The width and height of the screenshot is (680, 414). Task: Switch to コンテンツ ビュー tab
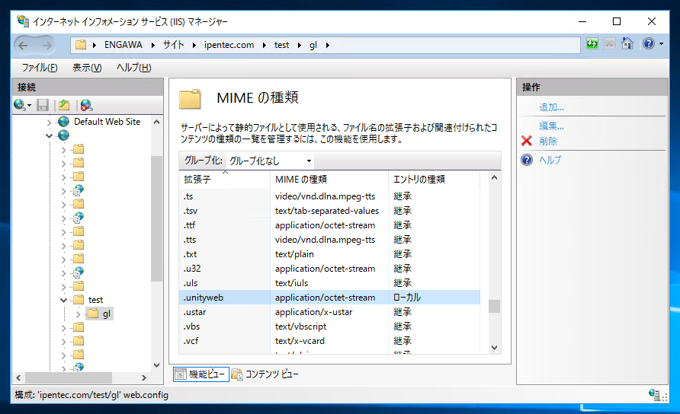(265, 374)
